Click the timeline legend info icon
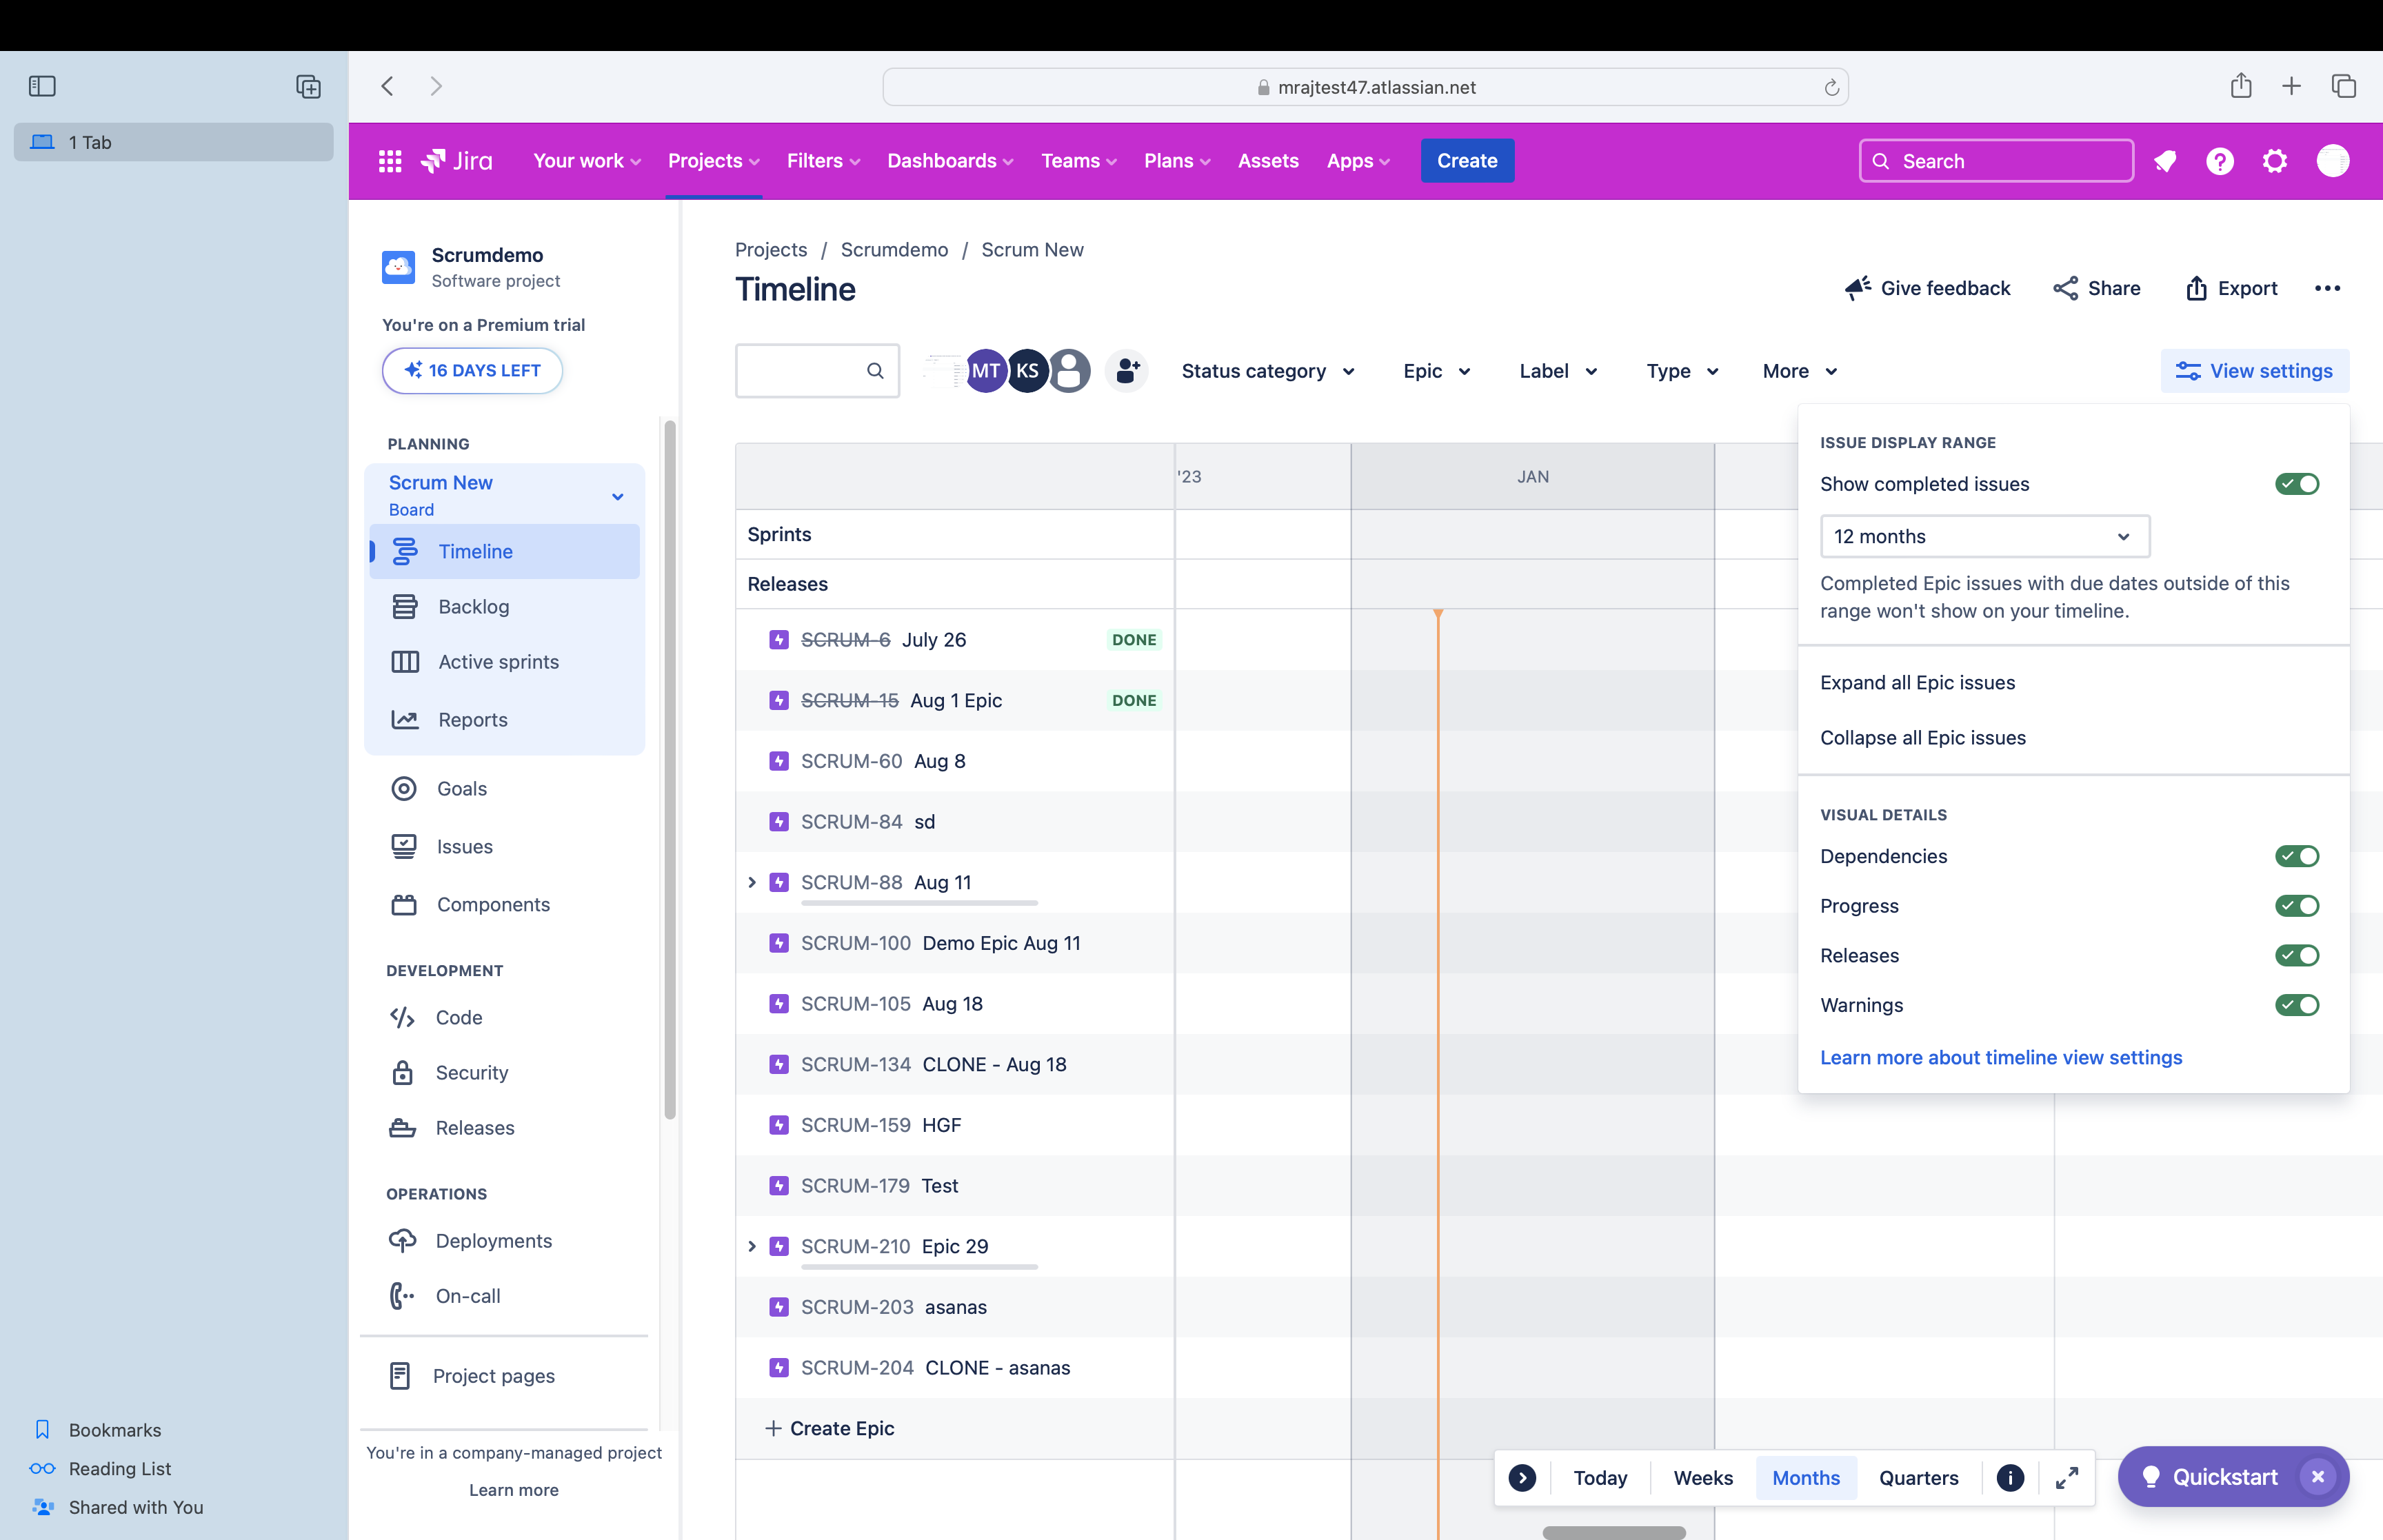The height and width of the screenshot is (1540, 2383). (x=2010, y=1478)
